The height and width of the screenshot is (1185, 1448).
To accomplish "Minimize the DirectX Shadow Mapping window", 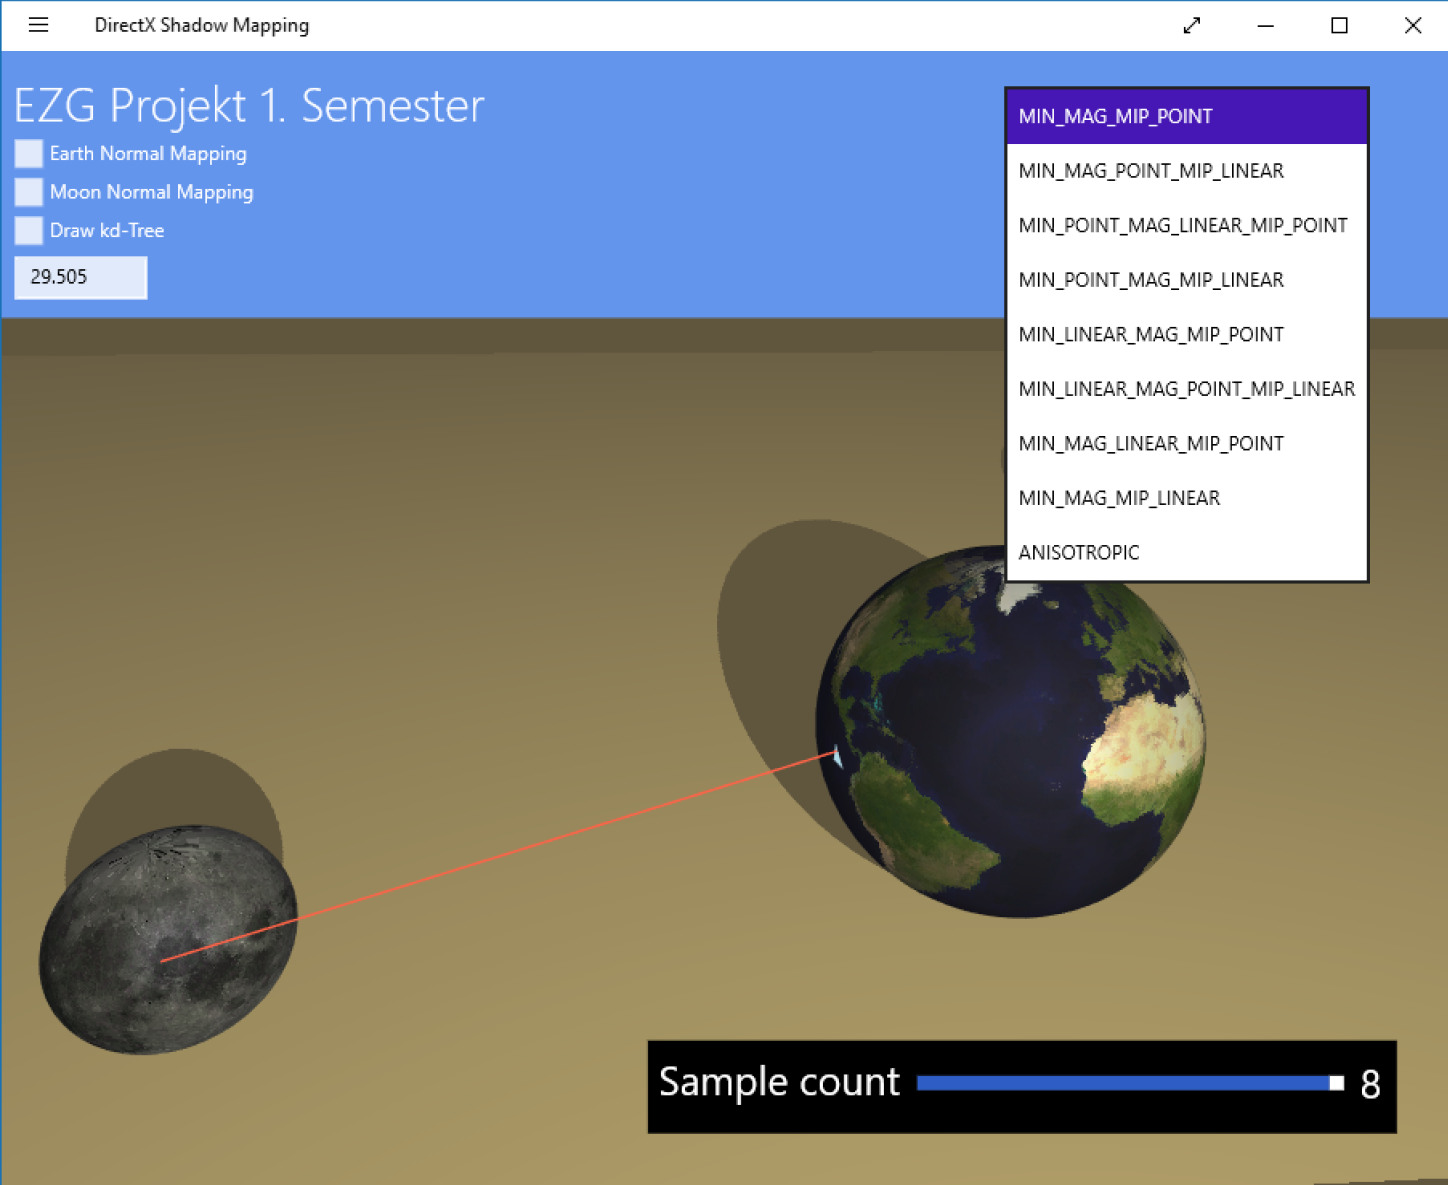I will pos(1265,25).
